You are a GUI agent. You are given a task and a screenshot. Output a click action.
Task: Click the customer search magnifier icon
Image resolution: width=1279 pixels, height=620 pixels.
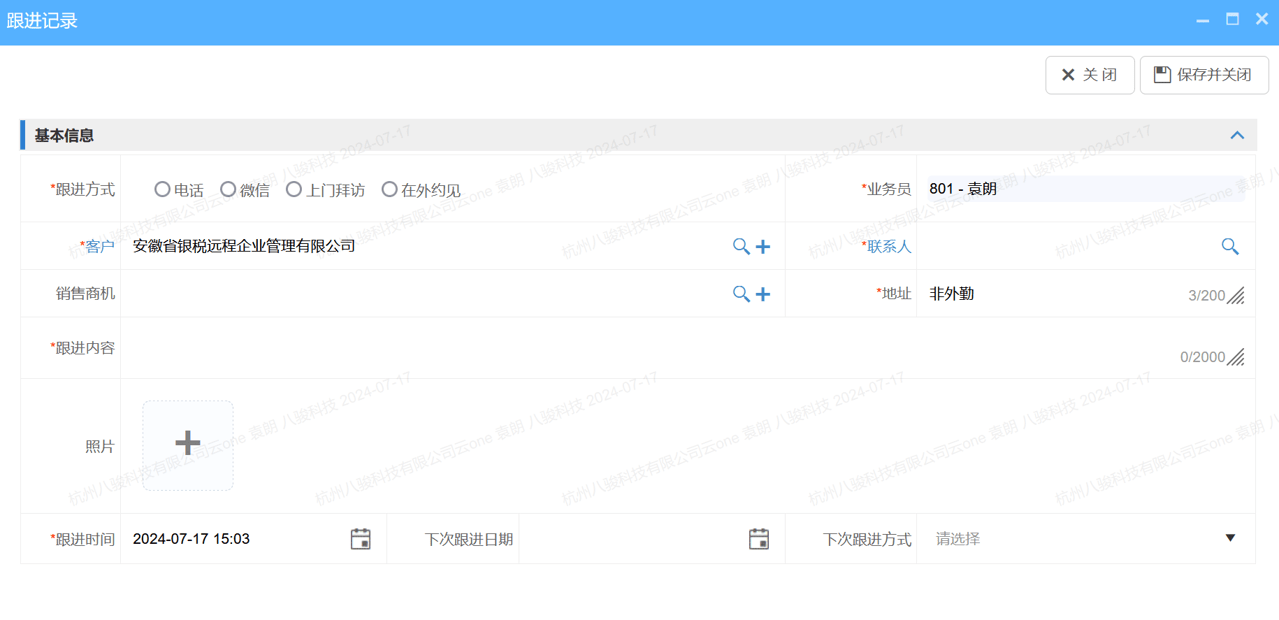[x=741, y=246]
